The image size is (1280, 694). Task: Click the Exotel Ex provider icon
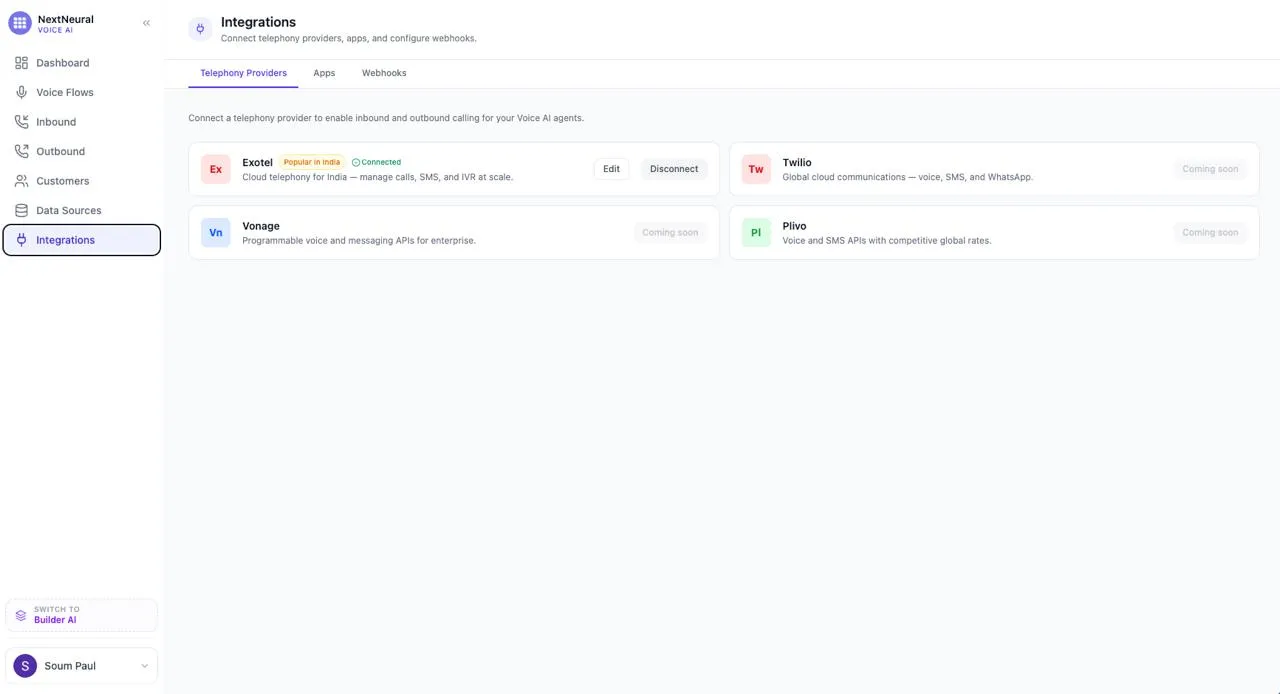point(216,169)
